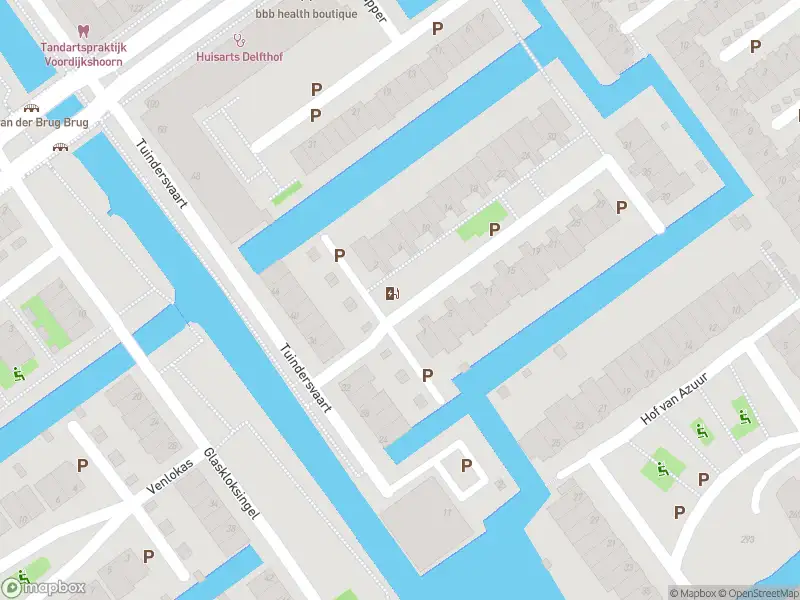Click the EV charging station icon
Viewport: 800px width, 600px height.
pos(392,294)
